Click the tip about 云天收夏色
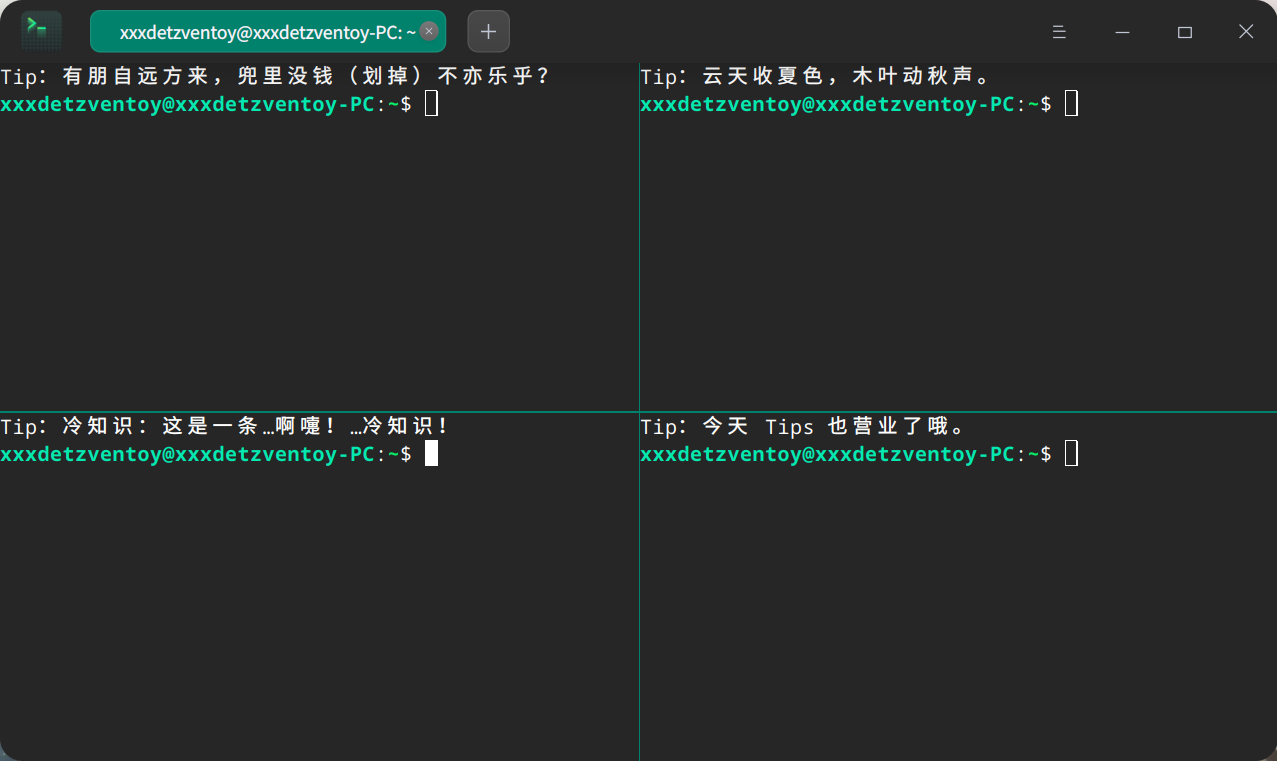Viewport: 1277px width, 761px height. click(x=818, y=75)
